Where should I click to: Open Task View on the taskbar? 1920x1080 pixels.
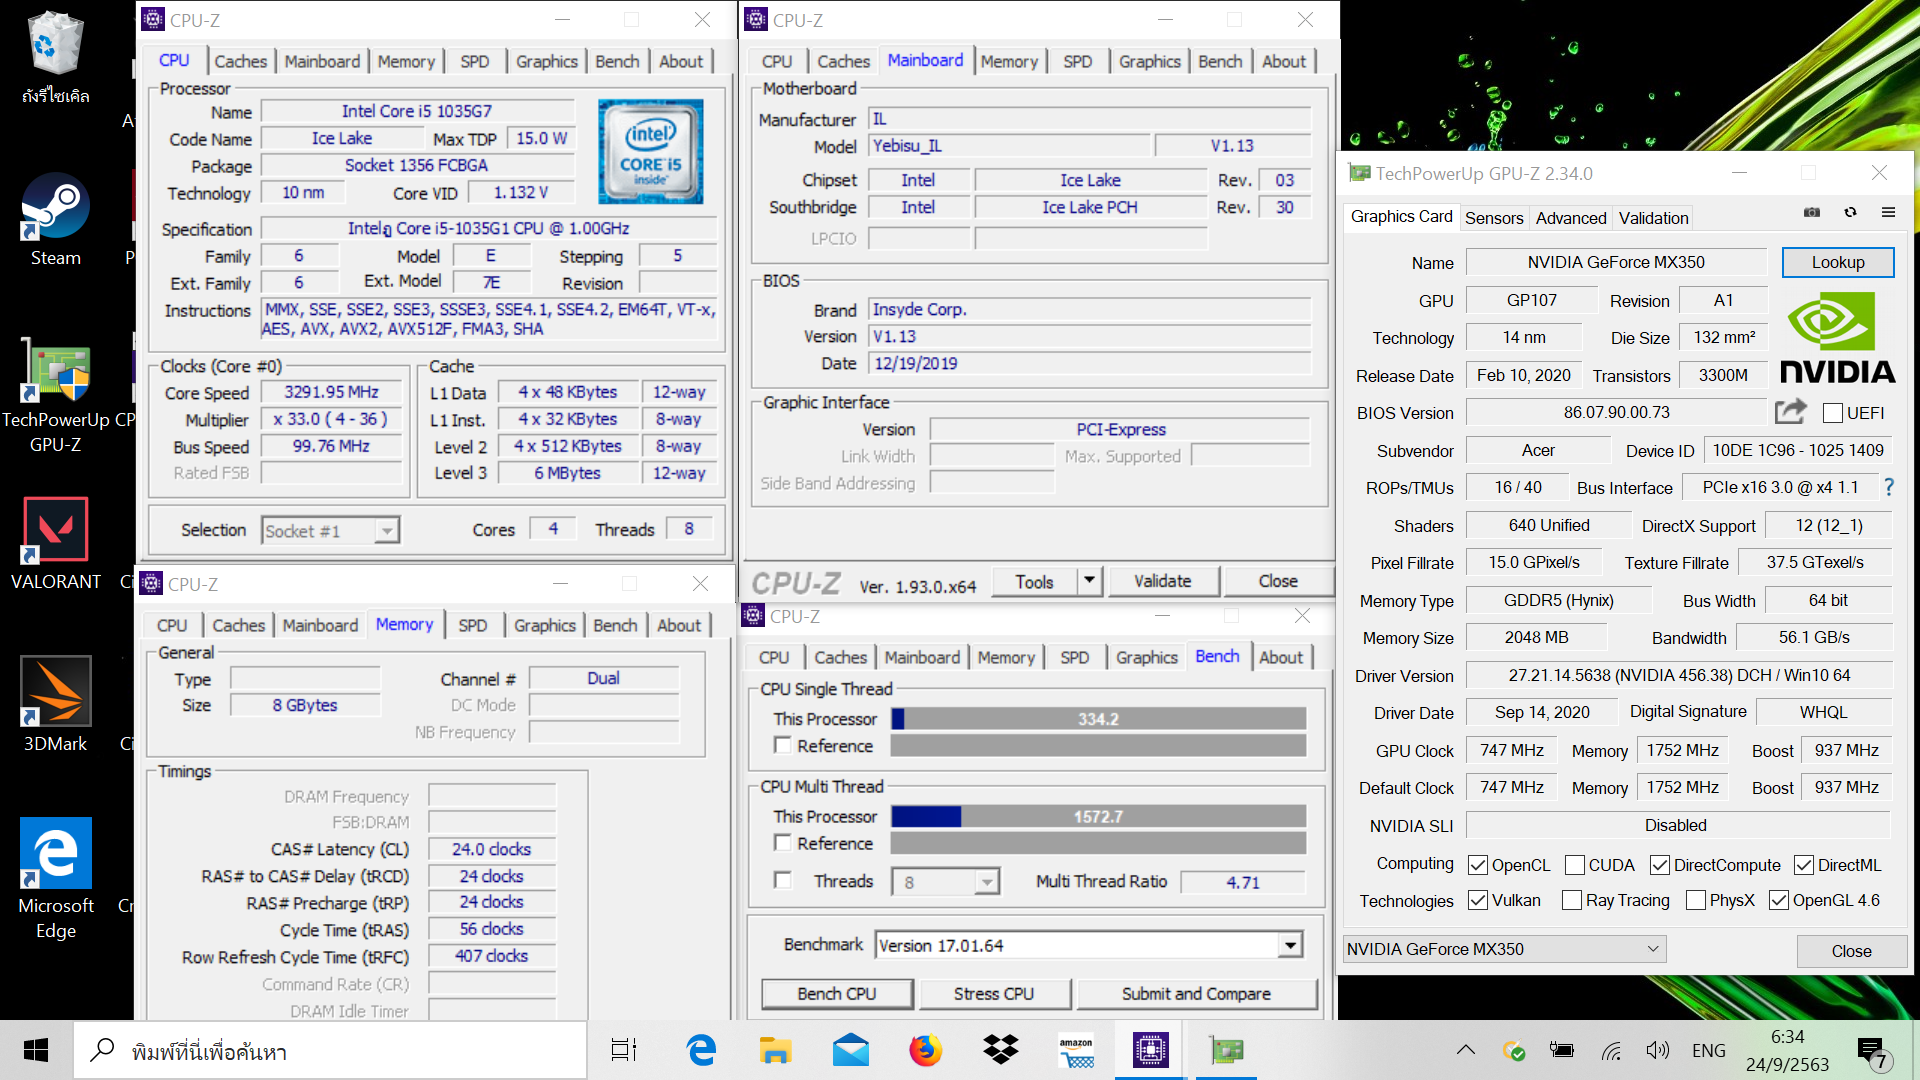624,1050
